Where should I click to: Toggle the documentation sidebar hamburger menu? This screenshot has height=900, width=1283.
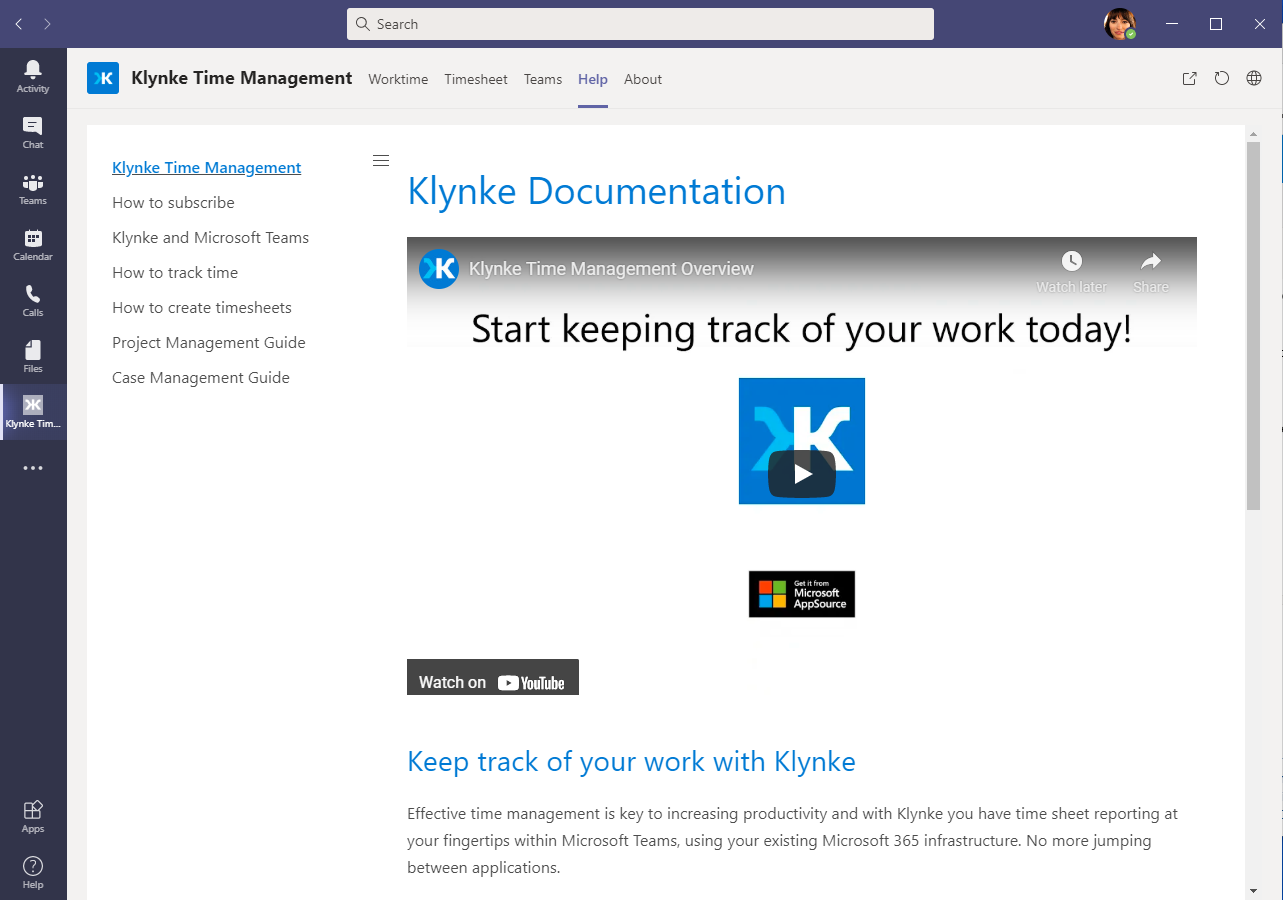380,161
